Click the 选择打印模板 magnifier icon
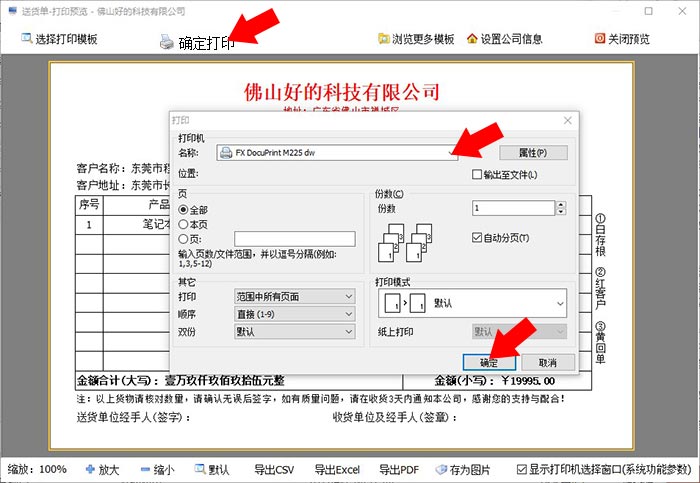 click(x=26, y=38)
